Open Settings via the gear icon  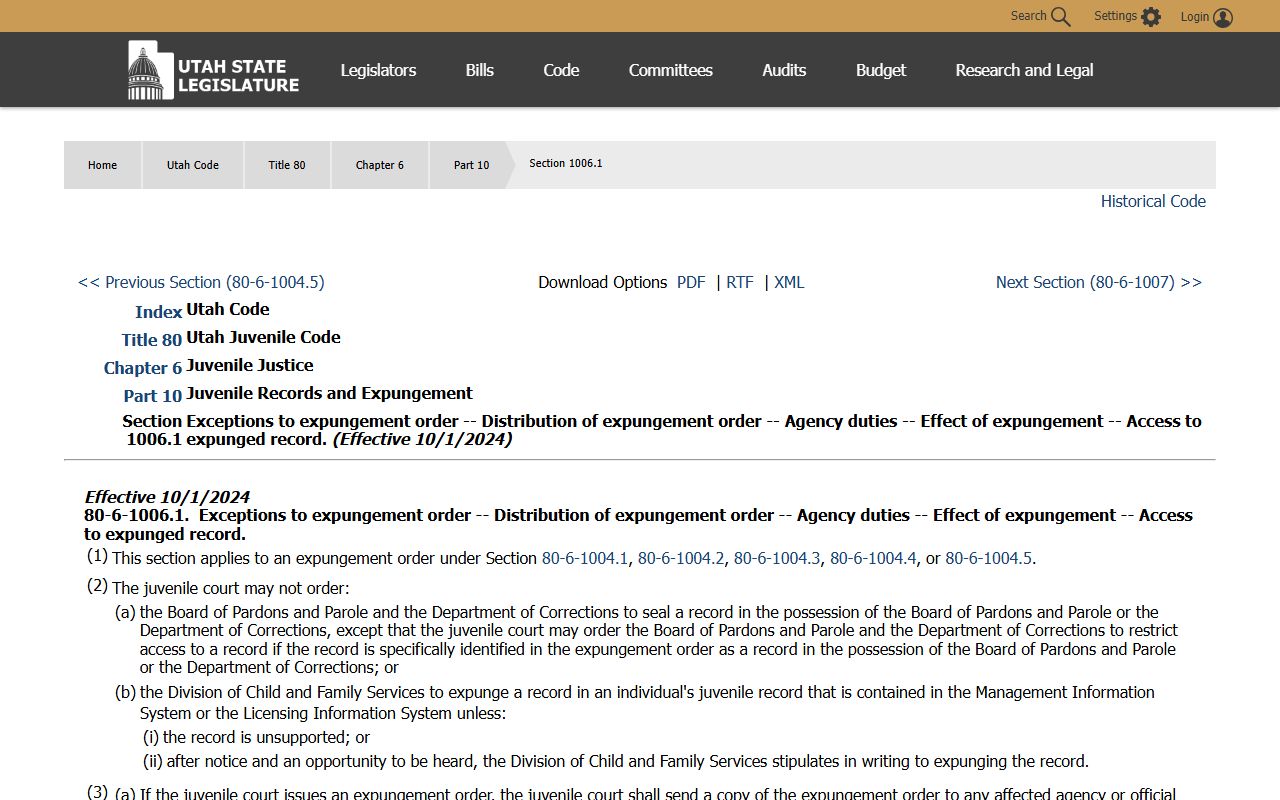(1151, 17)
